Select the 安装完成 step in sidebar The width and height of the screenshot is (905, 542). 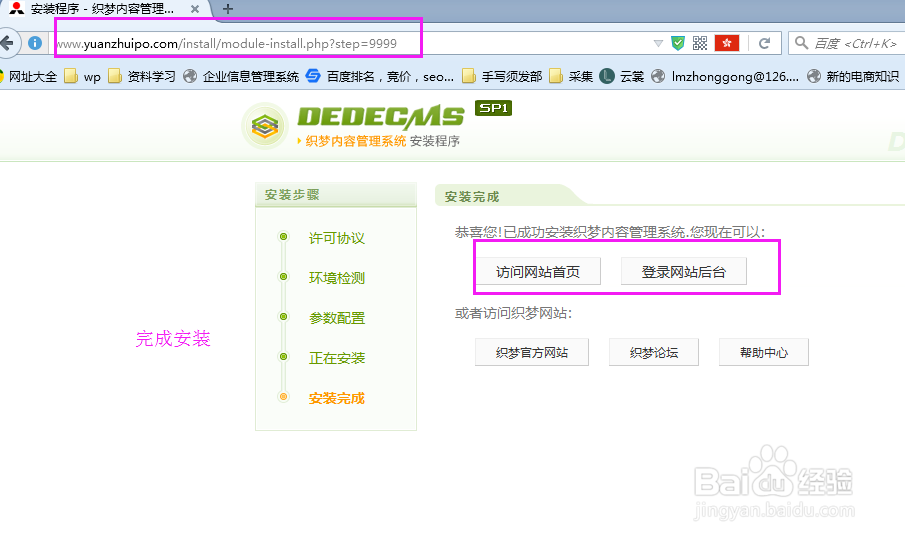pyautogui.click(x=336, y=398)
